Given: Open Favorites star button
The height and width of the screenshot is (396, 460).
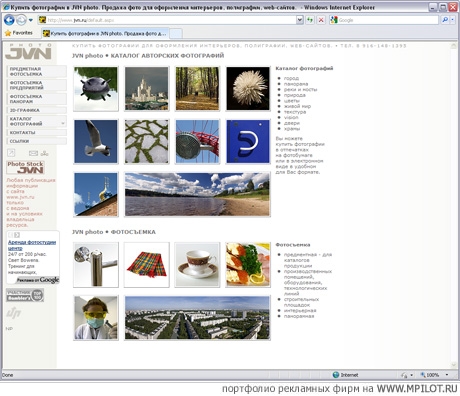Looking at the screenshot, I should pos(19,33).
